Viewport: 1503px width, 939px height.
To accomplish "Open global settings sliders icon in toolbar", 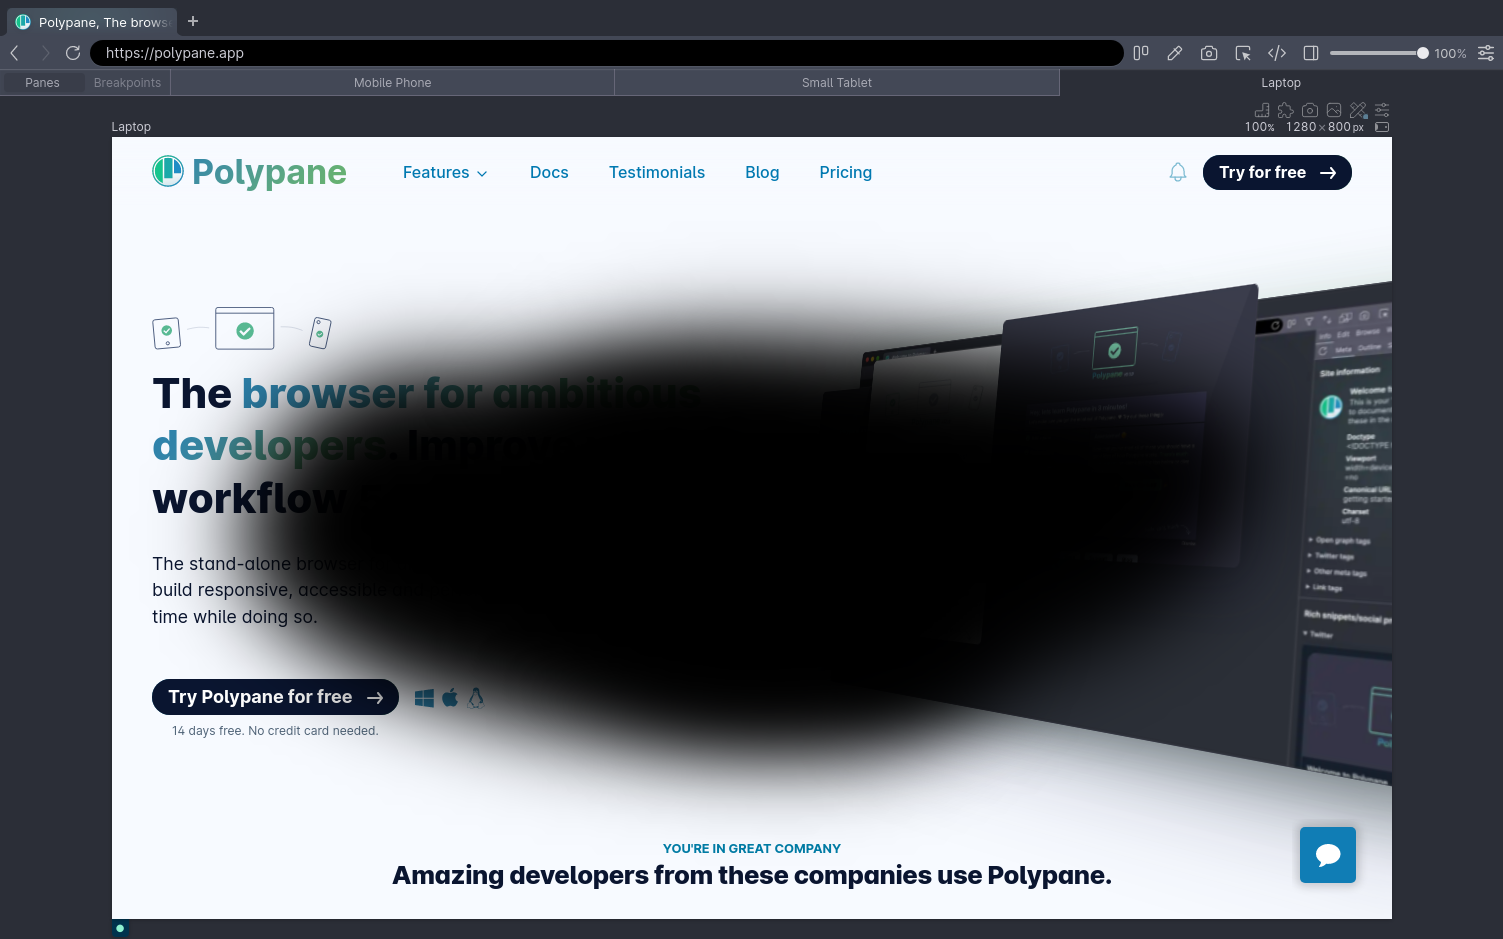I will coord(1486,53).
